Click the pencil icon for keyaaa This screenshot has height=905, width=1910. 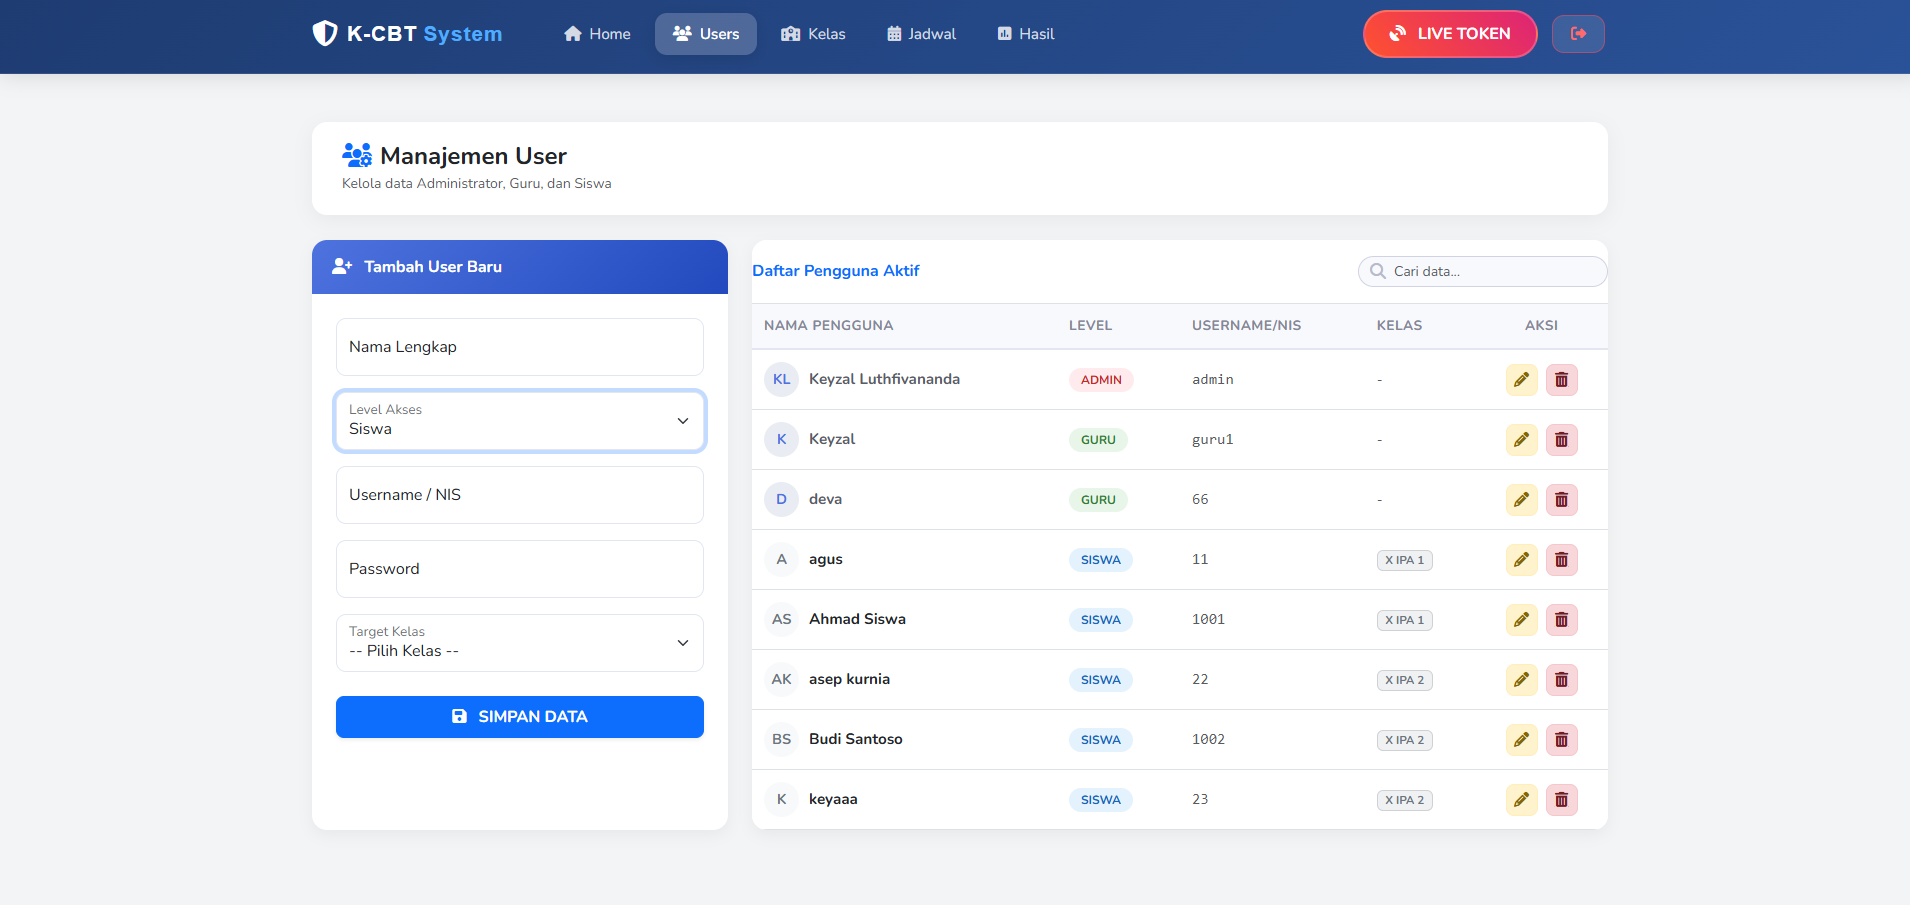point(1521,800)
